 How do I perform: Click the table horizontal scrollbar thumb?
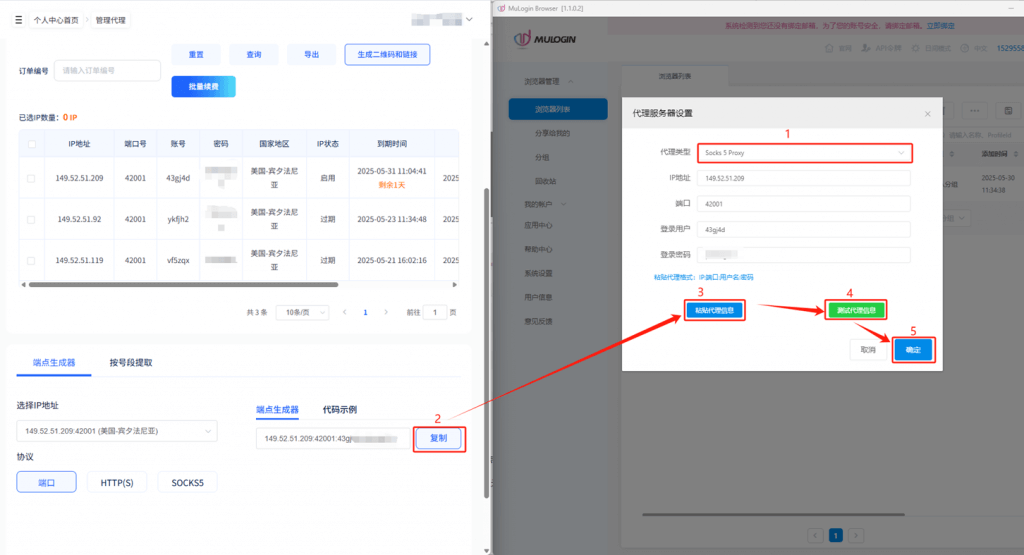184,285
